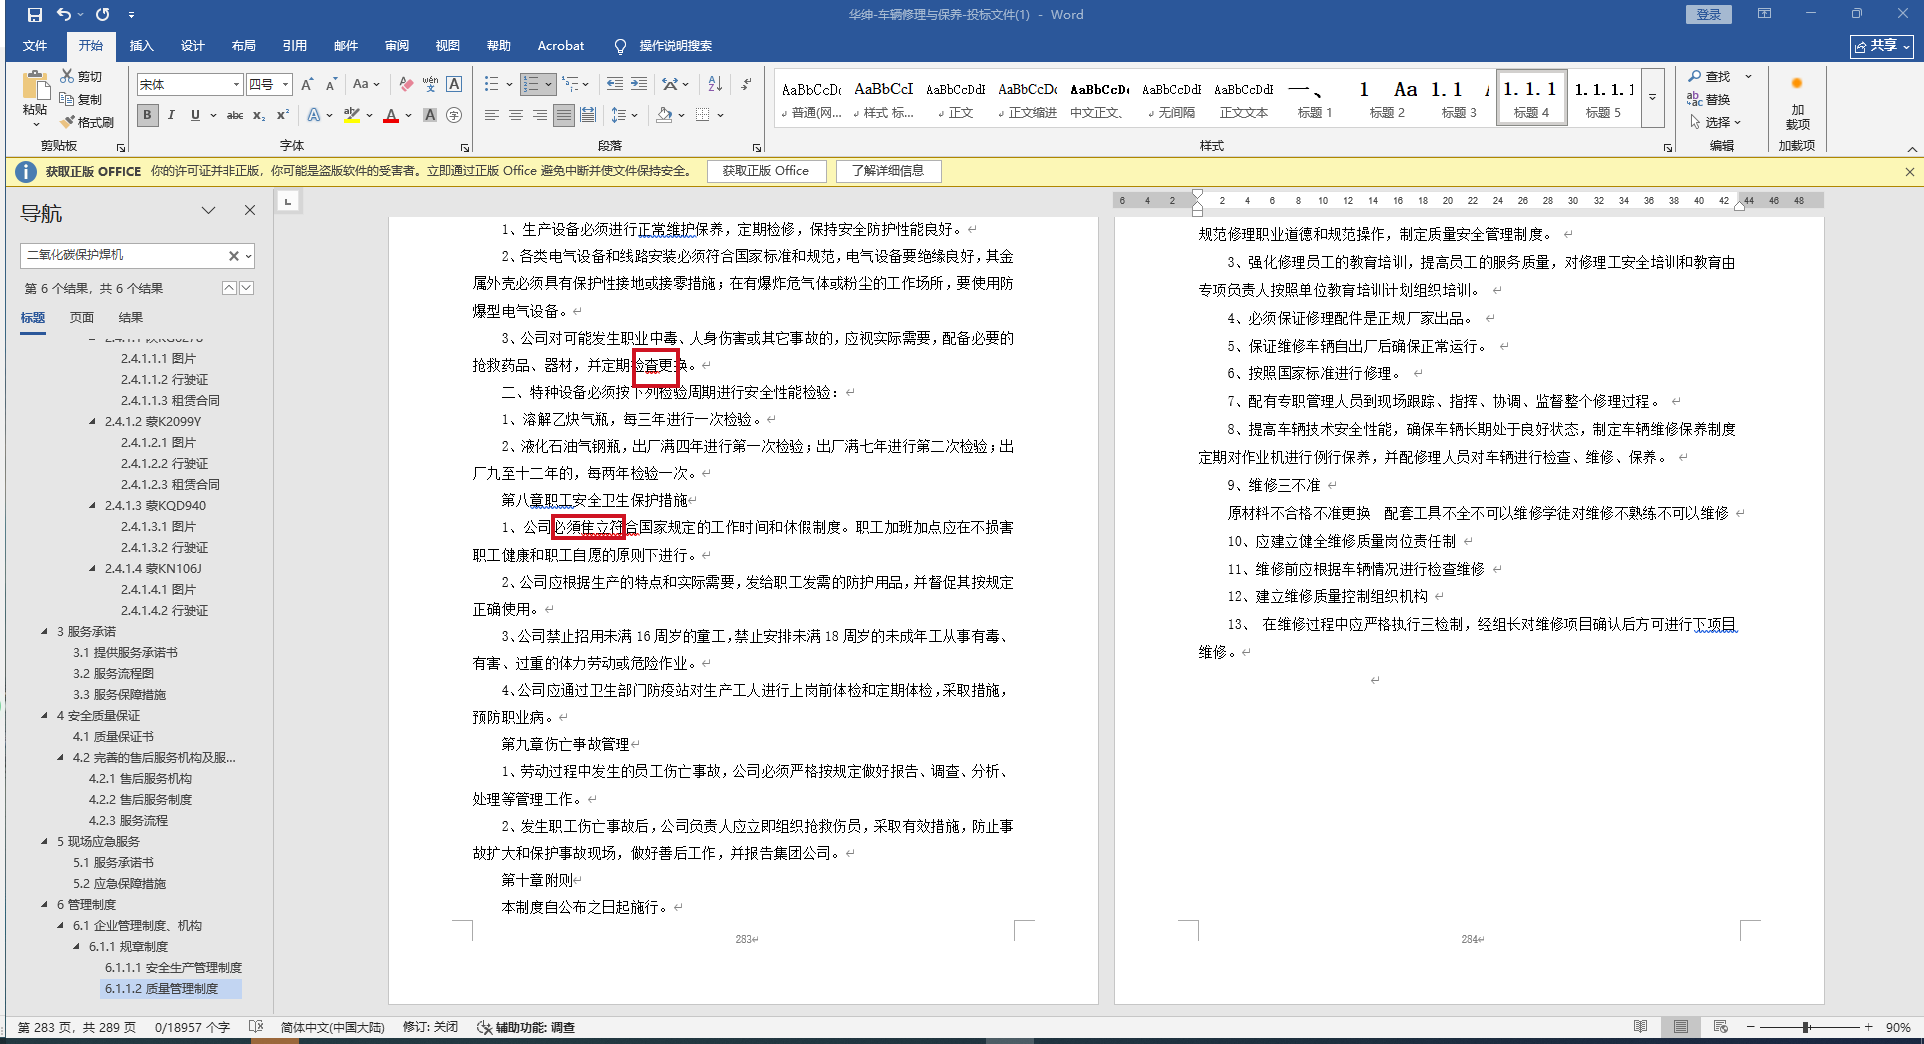Screen dimensions: 1924x1044
Task: Toggle underline formatting
Action: click(195, 115)
